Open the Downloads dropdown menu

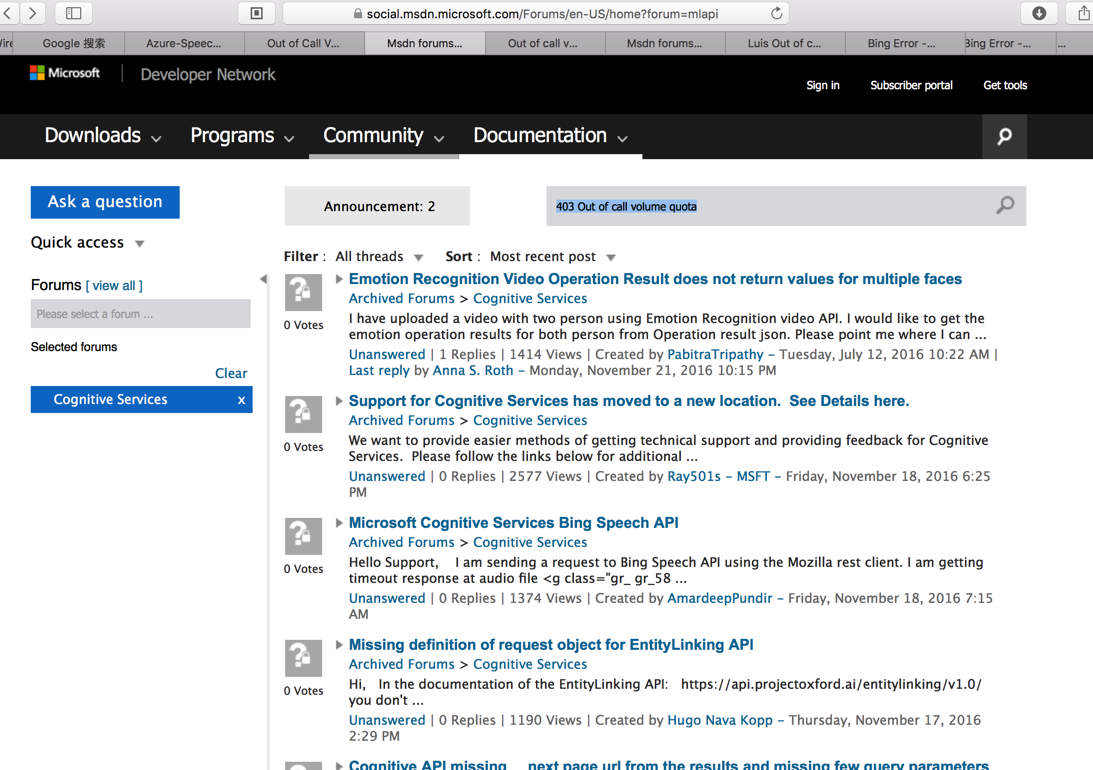click(x=102, y=136)
